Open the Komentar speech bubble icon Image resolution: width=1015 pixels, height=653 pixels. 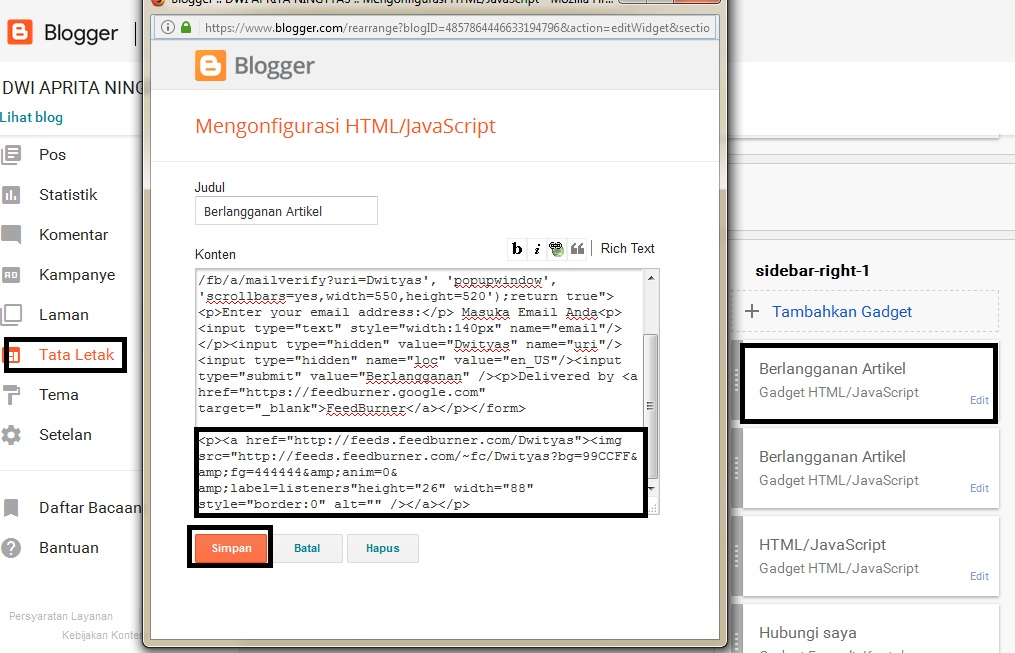pyautogui.click(x=11, y=234)
